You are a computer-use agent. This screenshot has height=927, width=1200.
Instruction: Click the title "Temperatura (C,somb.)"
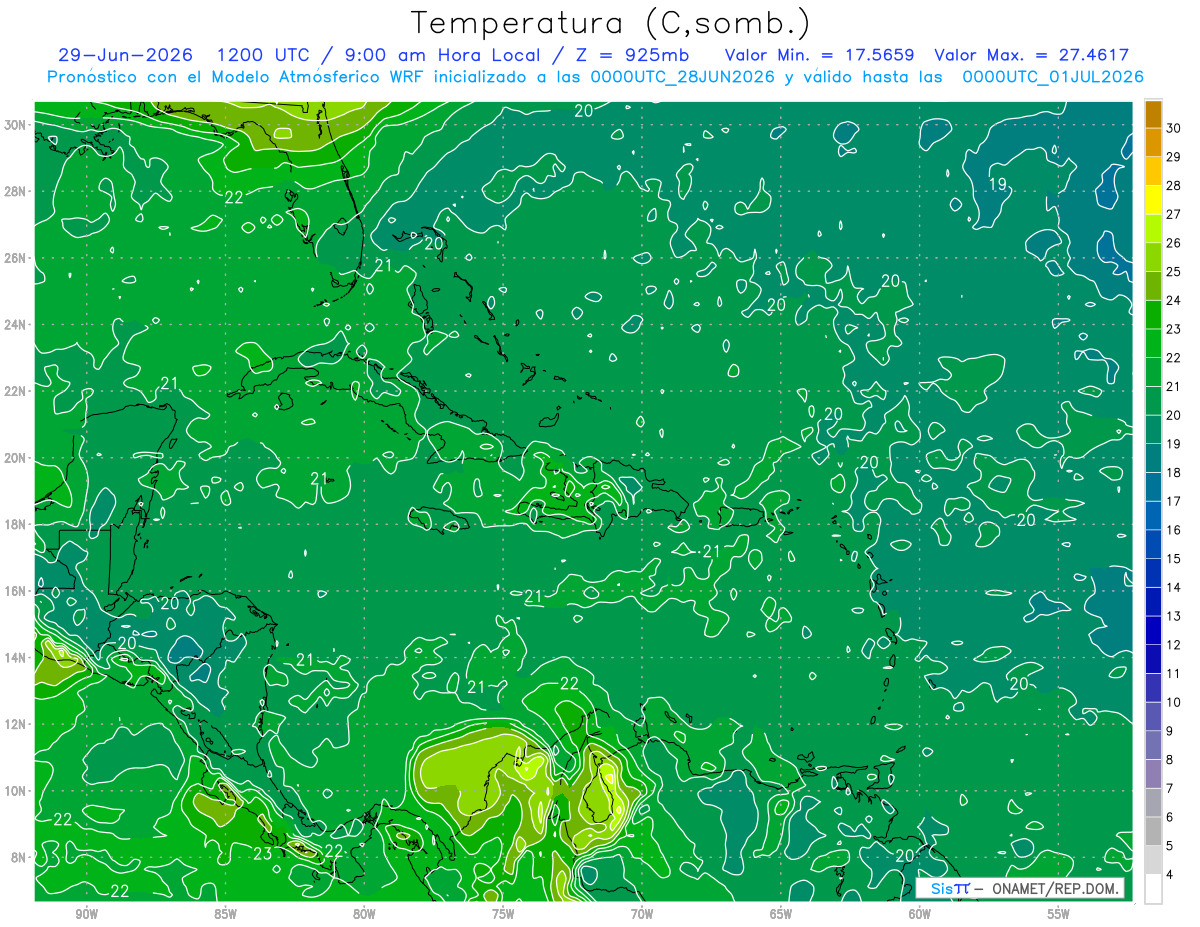pyautogui.click(x=611, y=23)
